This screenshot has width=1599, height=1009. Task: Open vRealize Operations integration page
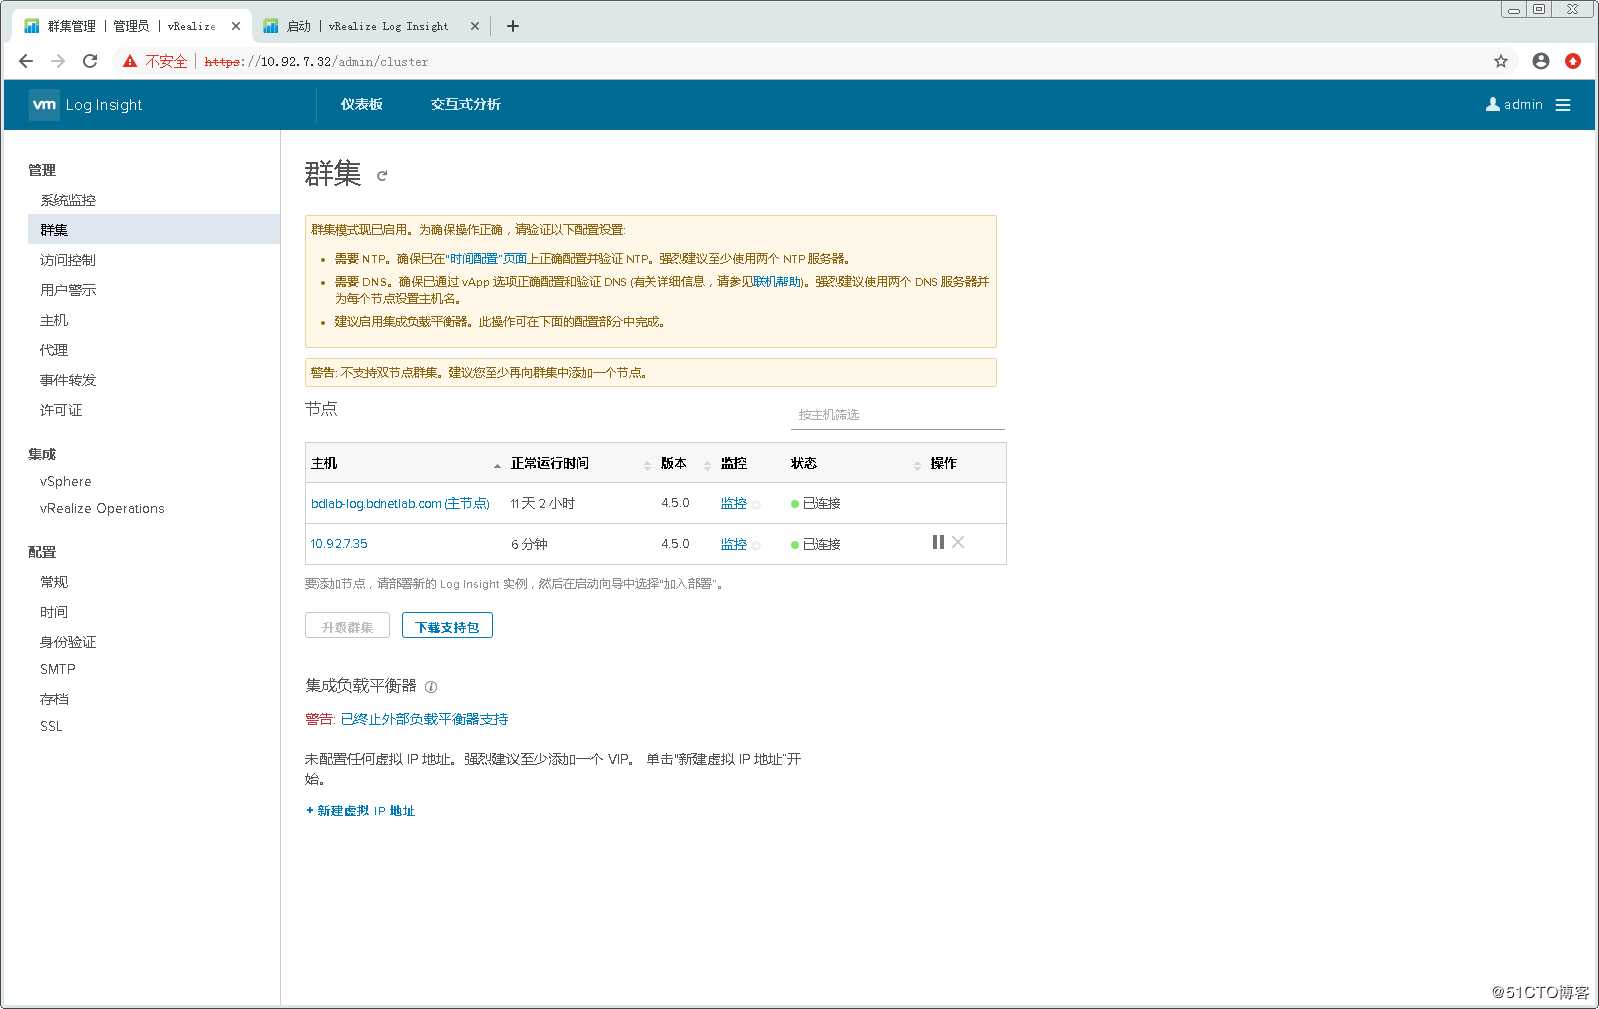coord(102,508)
